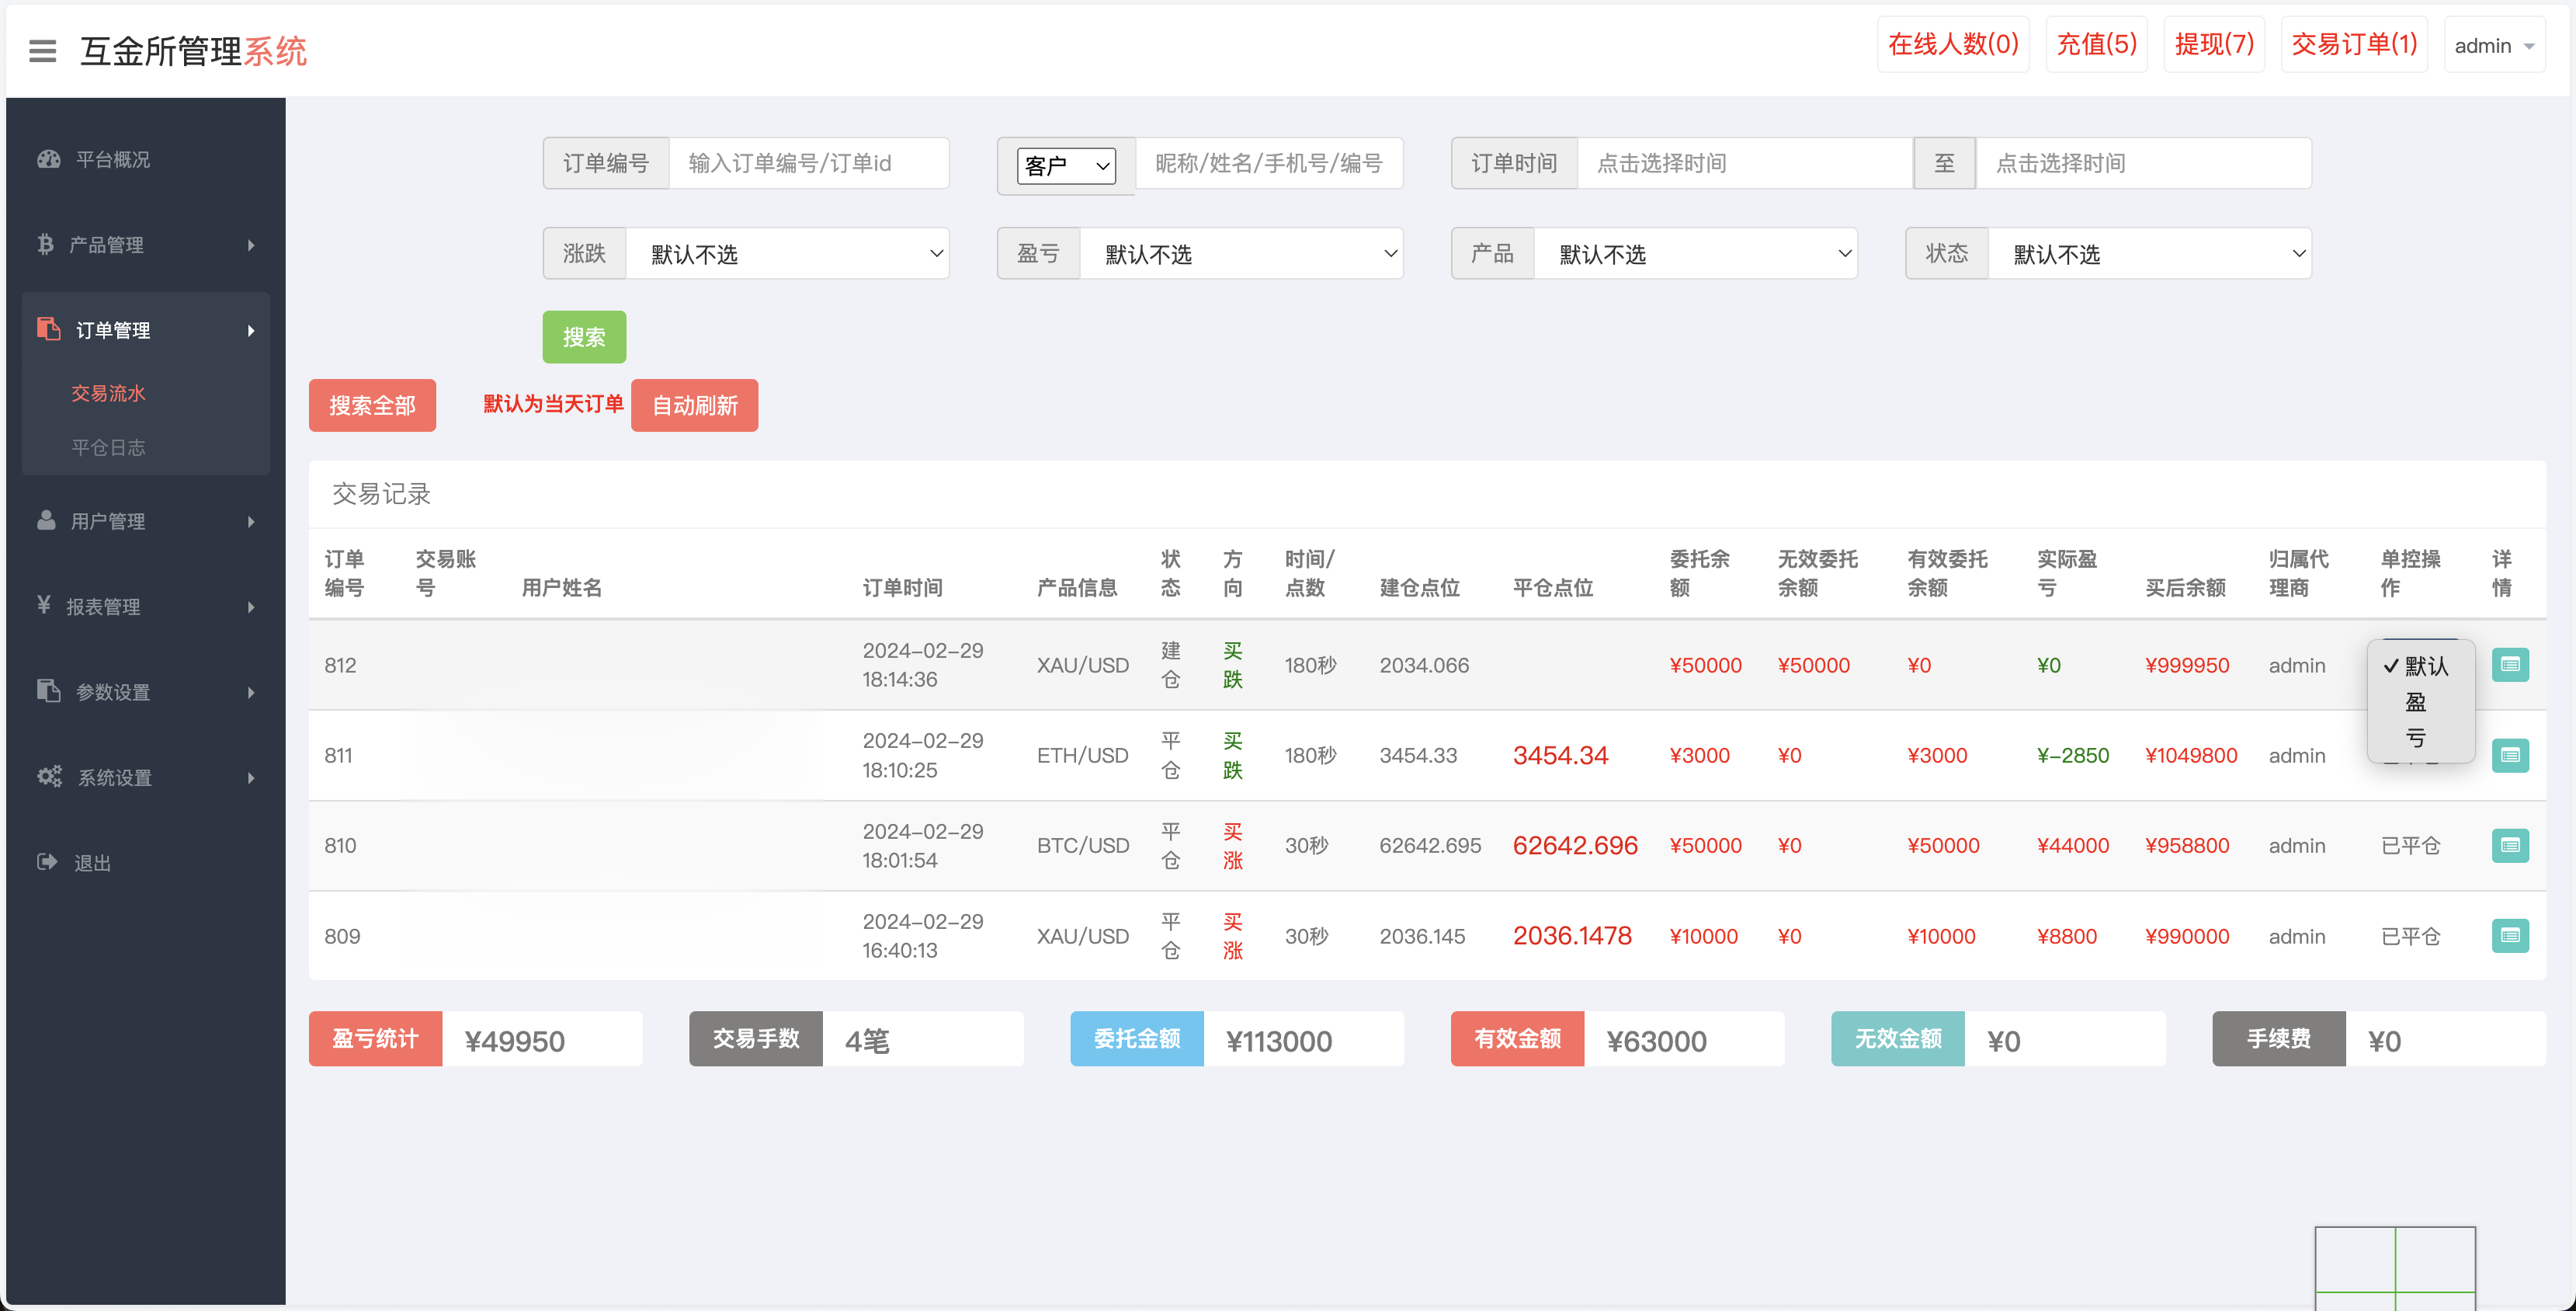Open 充值(5) from the top bar
The height and width of the screenshot is (1311, 2576).
[2096, 44]
